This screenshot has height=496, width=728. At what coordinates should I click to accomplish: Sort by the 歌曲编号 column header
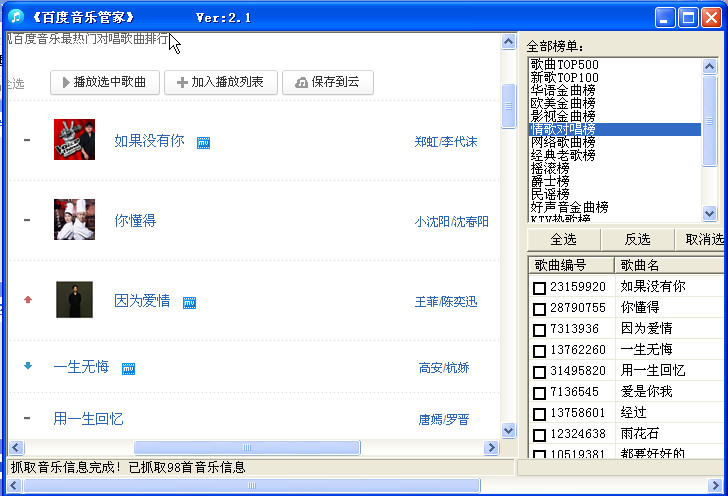click(571, 265)
